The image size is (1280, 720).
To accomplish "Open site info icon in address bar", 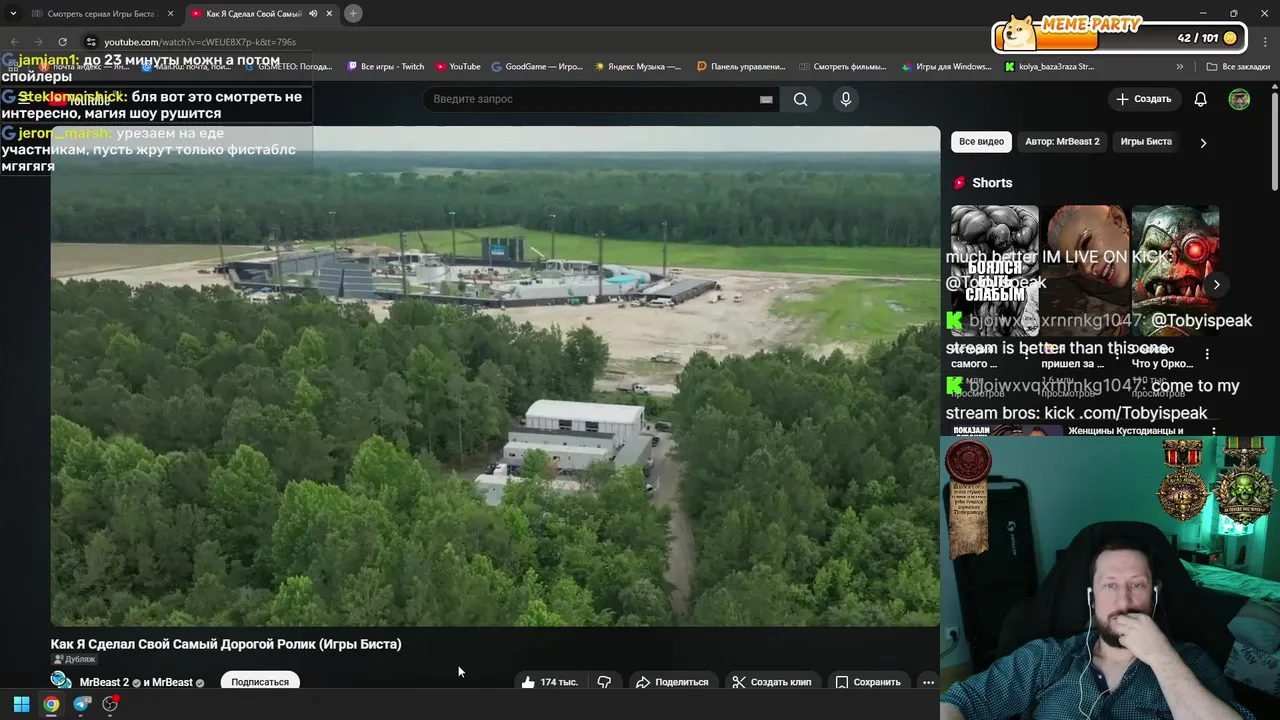I will [x=91, y=42].
